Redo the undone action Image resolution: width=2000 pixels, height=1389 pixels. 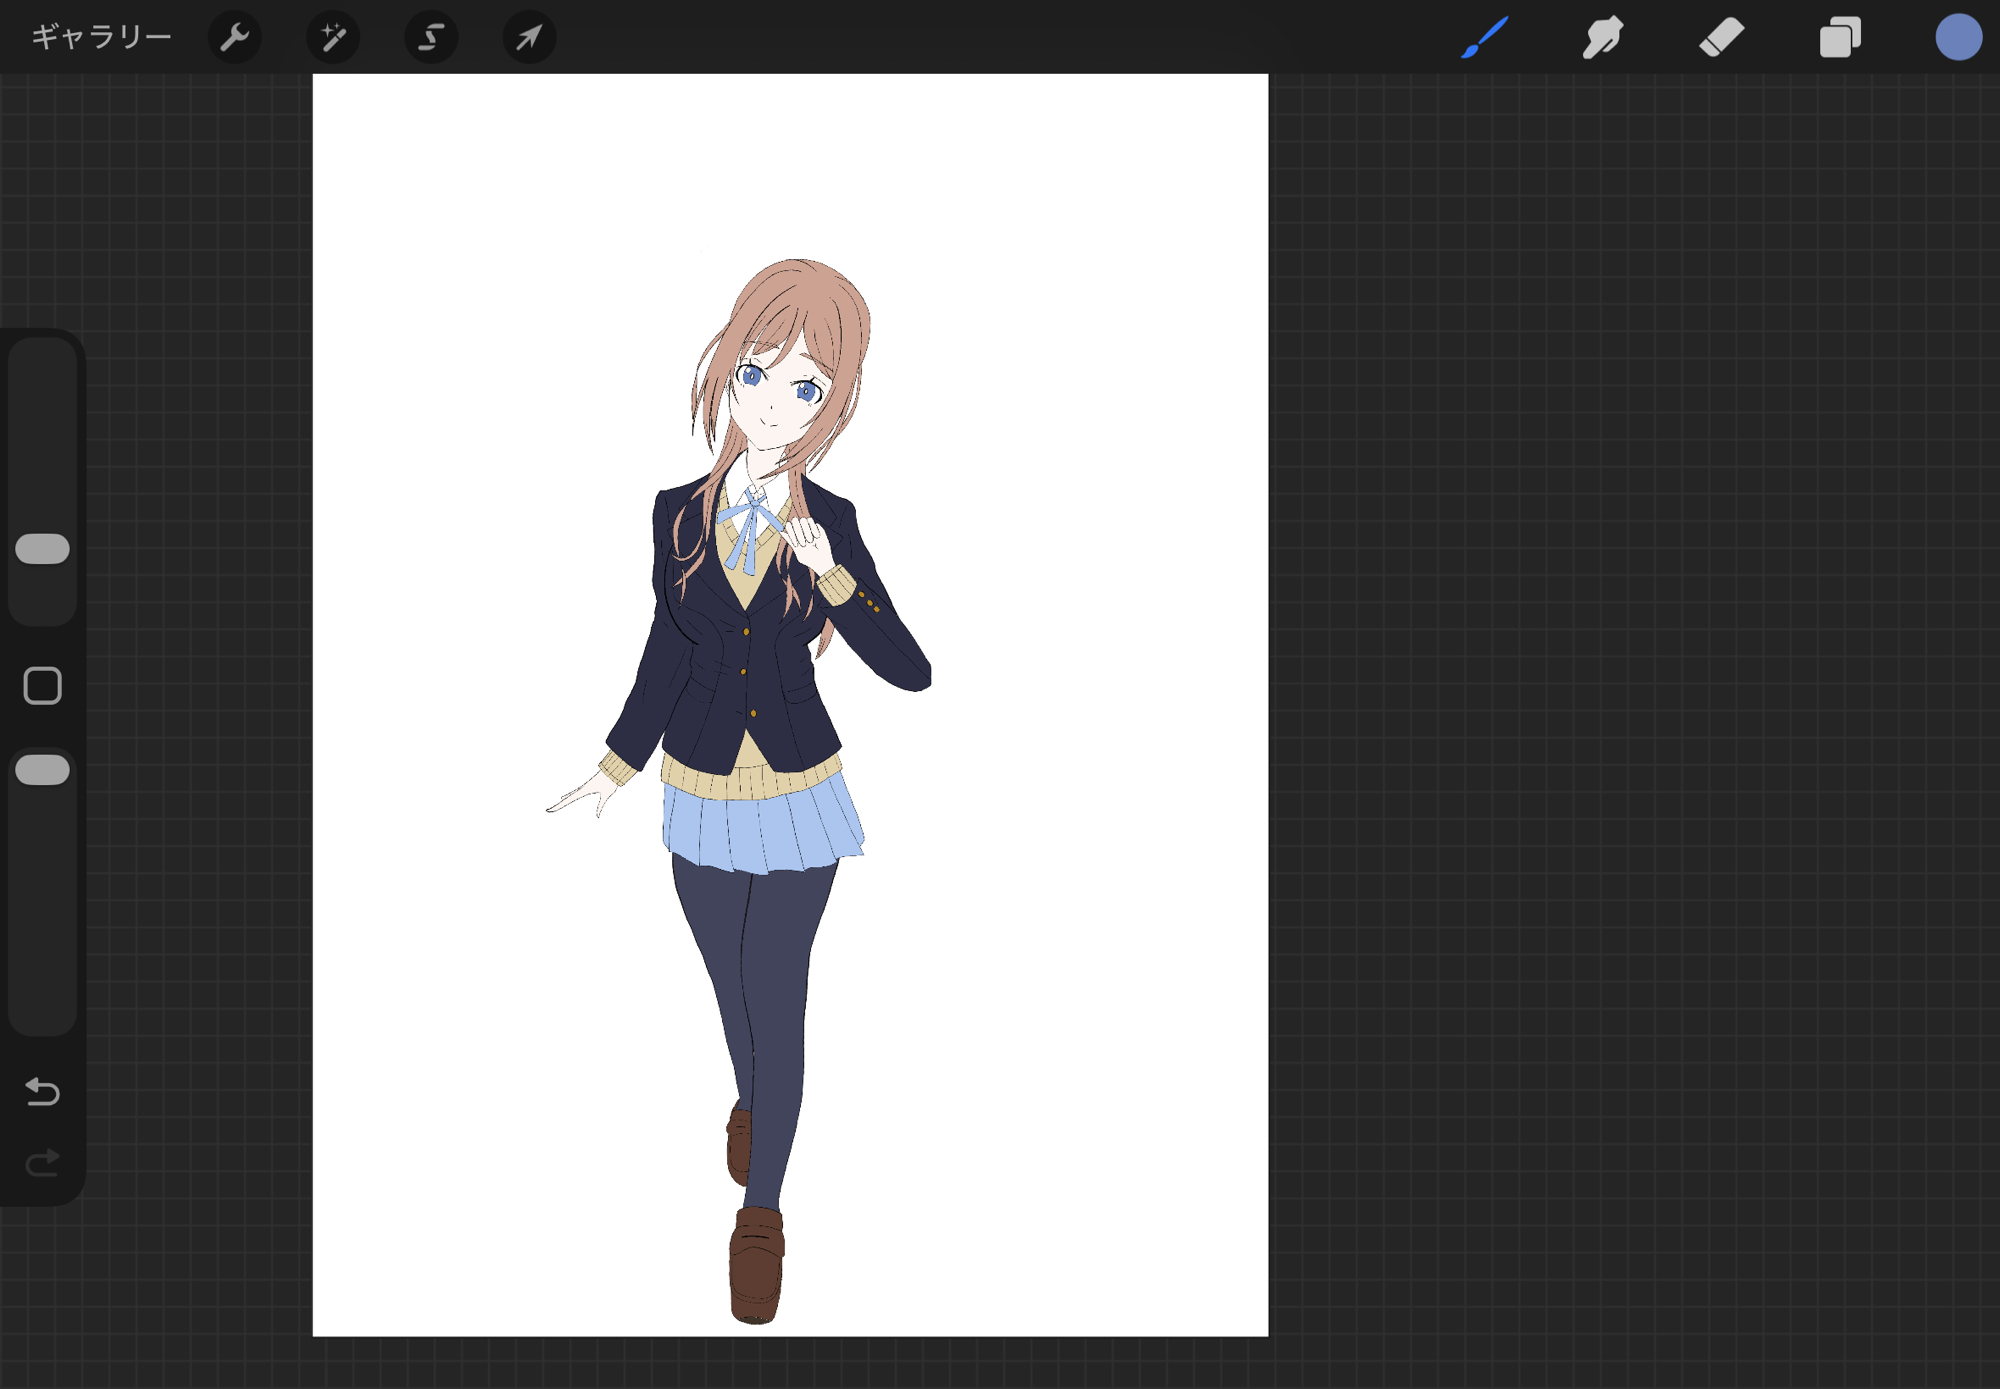[x=42, y=1163]
